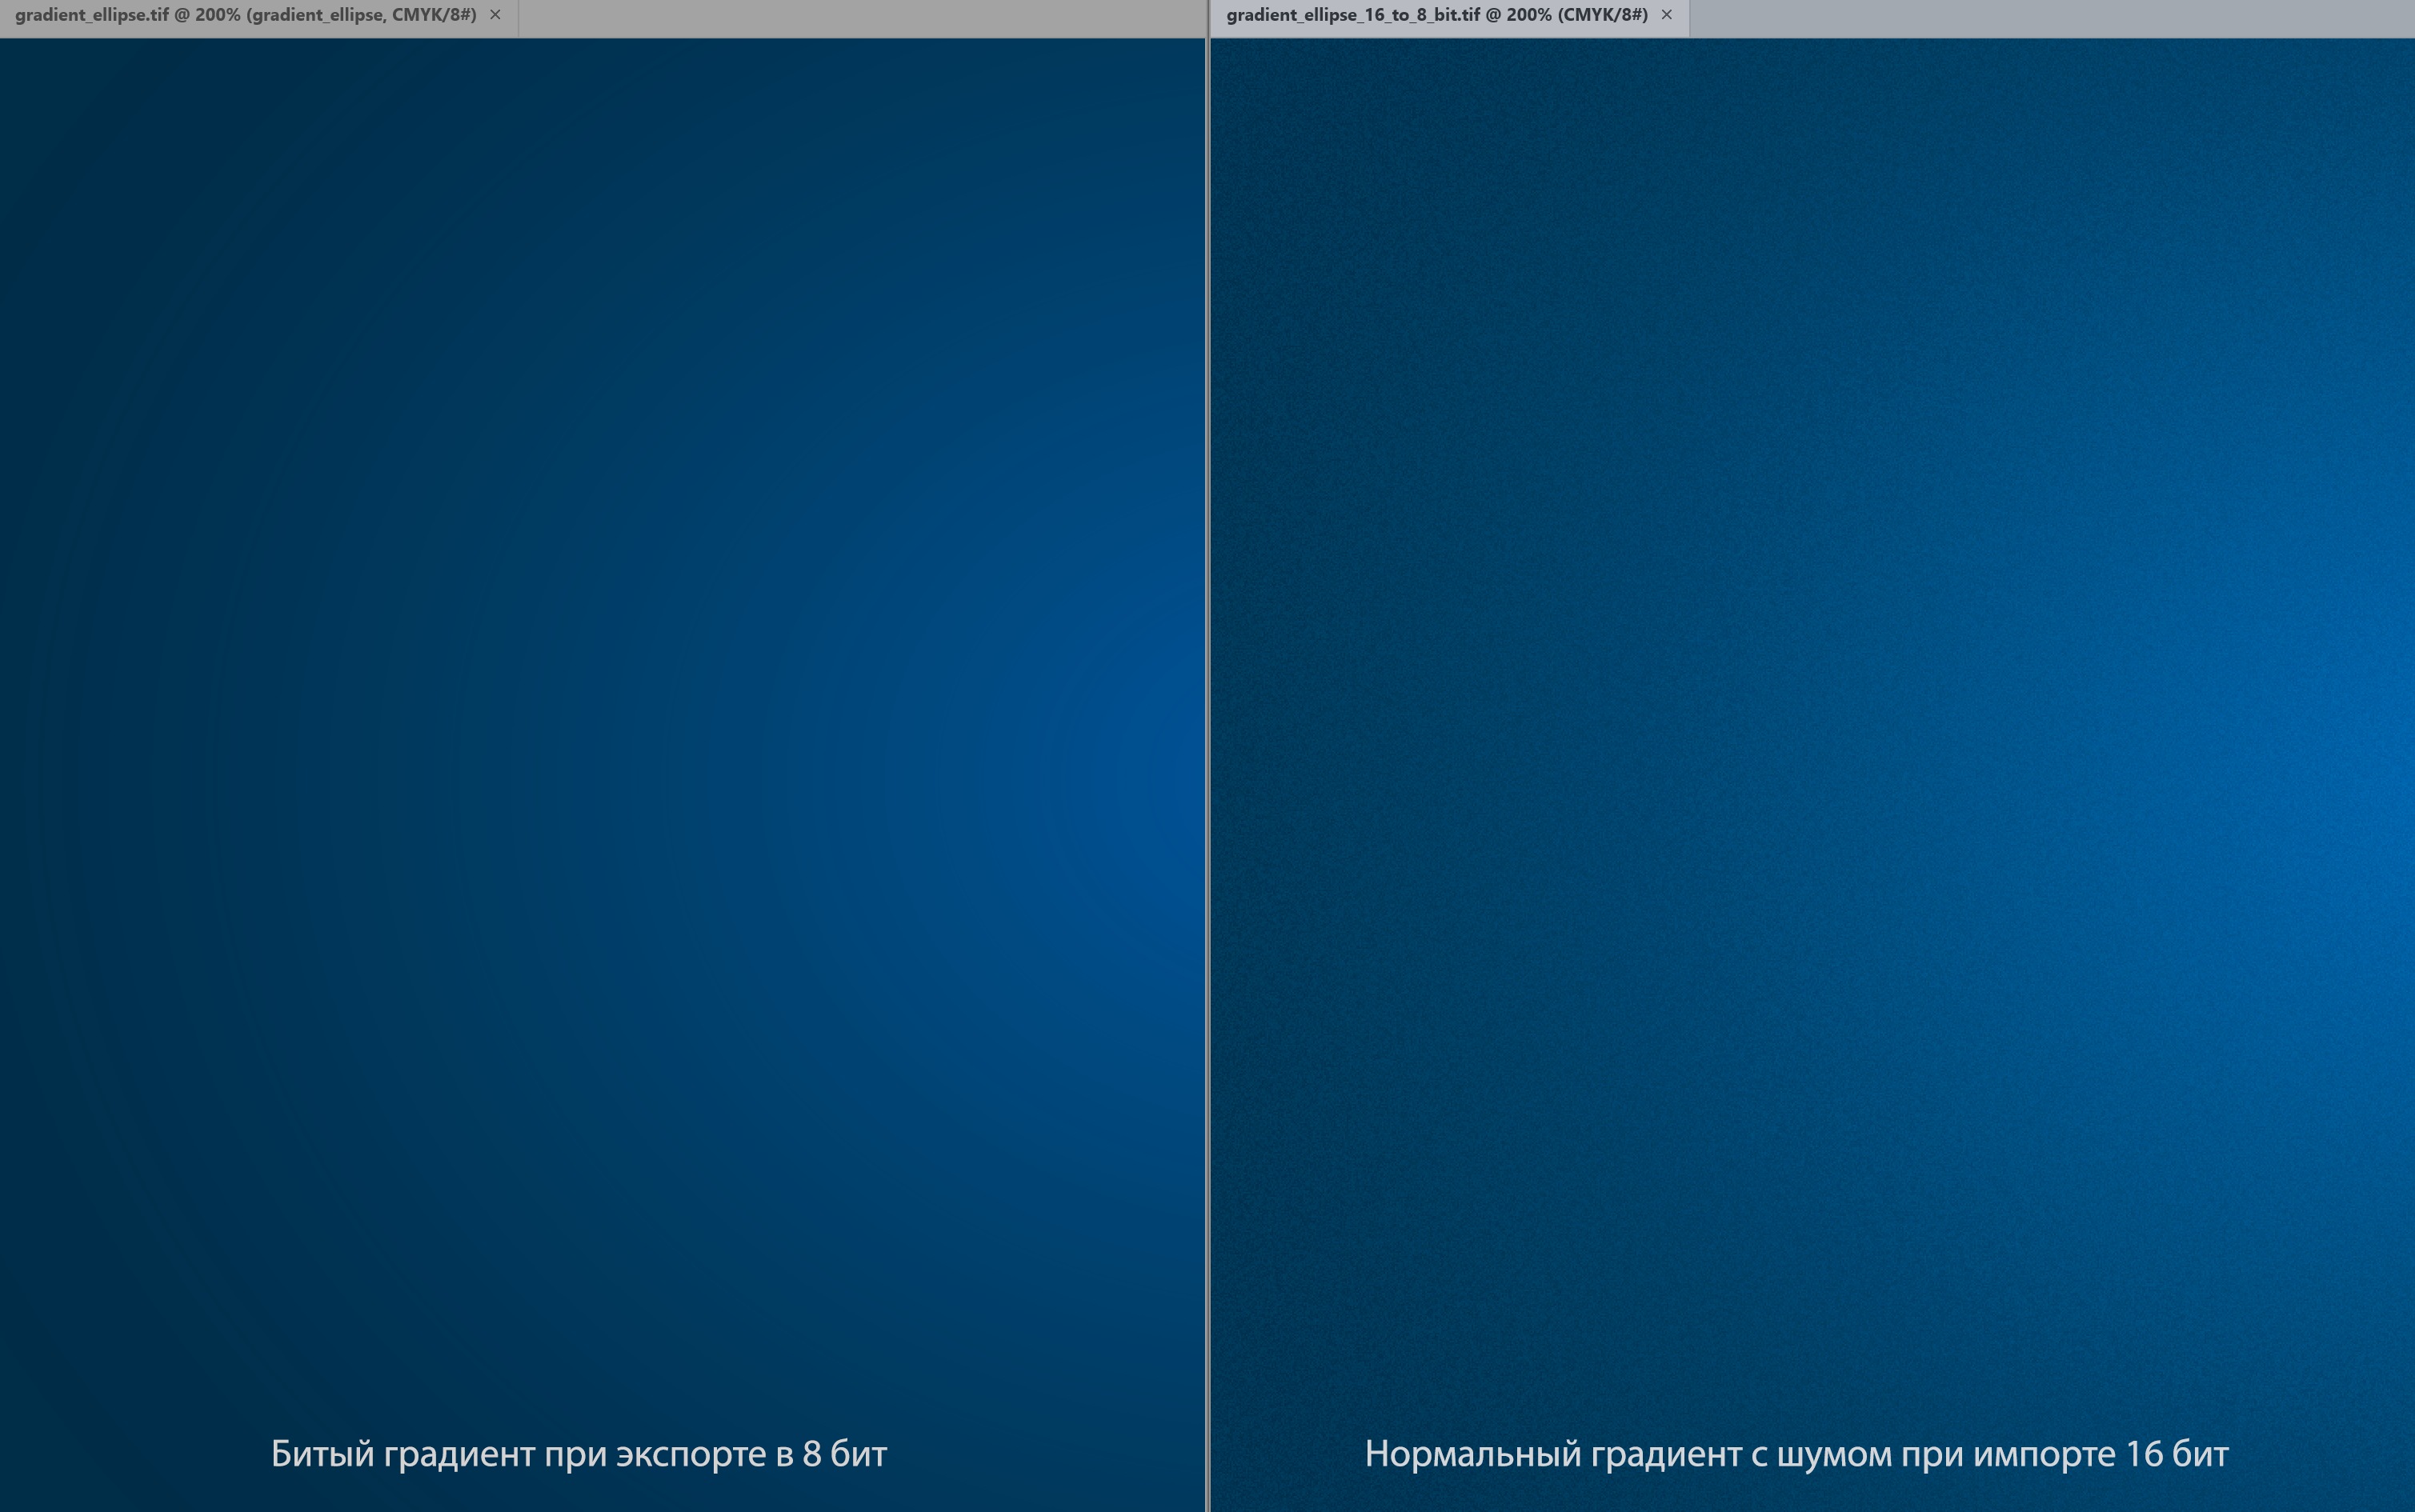Click the empty tab bar beside the 16_to_8_bit tab
Image resolution: width=2415 pixels, height=1512 pixels.
[2050, 18]
